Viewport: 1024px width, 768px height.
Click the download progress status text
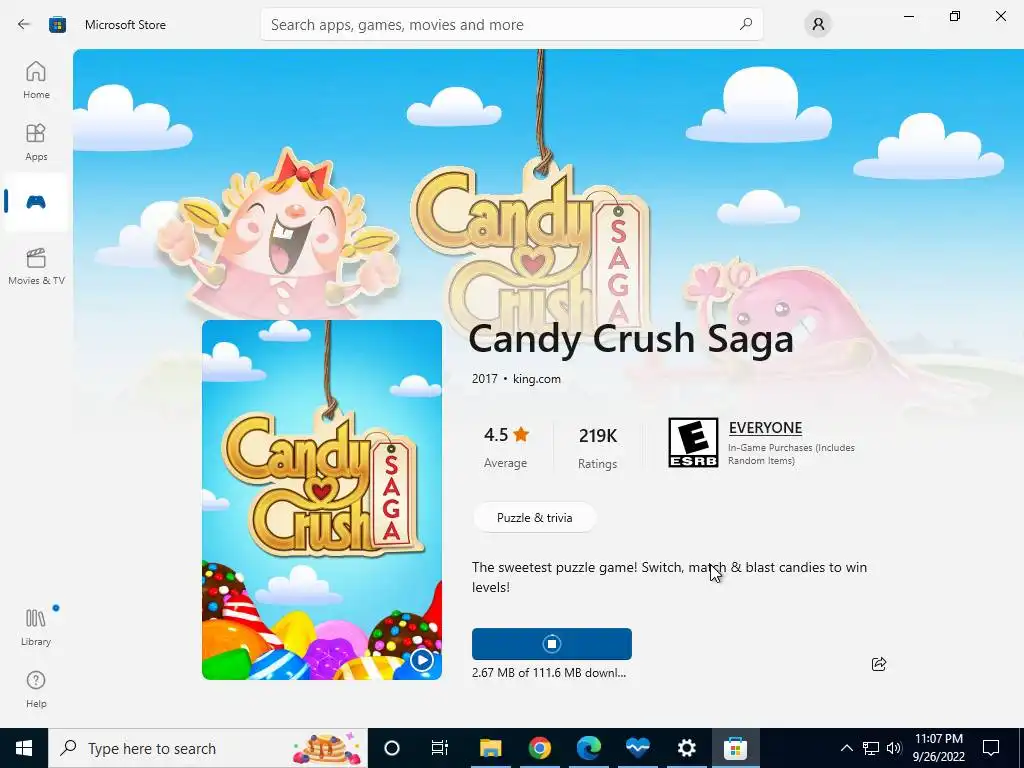click(x=549, y=673)
